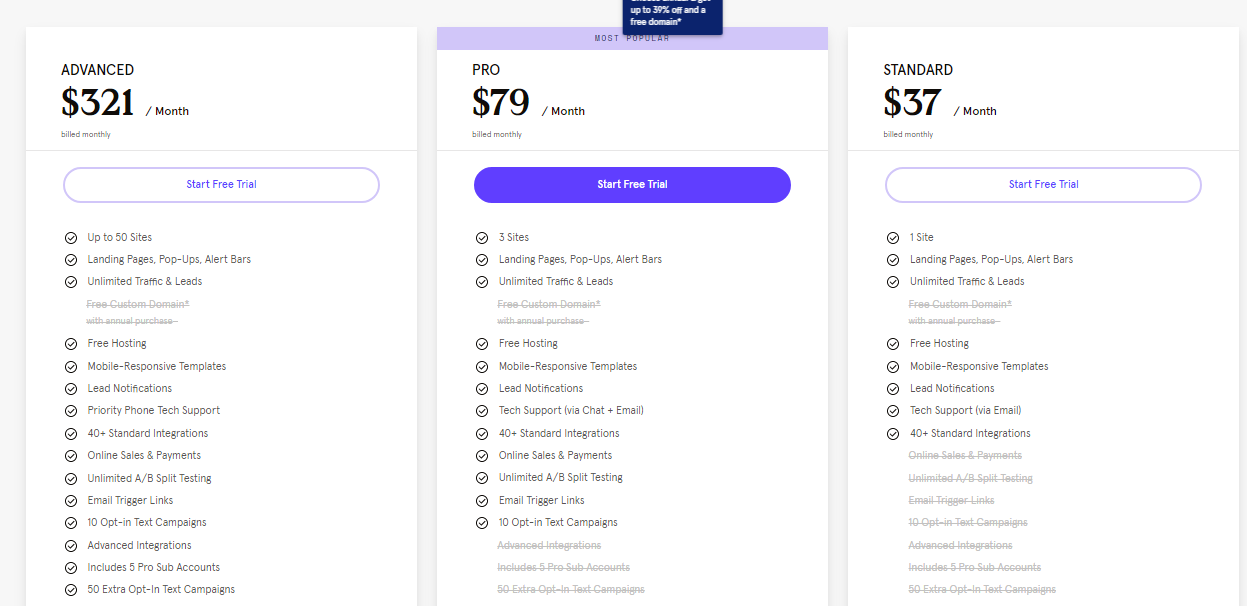
Task: Click the Pro plan Unlimited A/B Split Testing text
Action: [x=561, y=478]
